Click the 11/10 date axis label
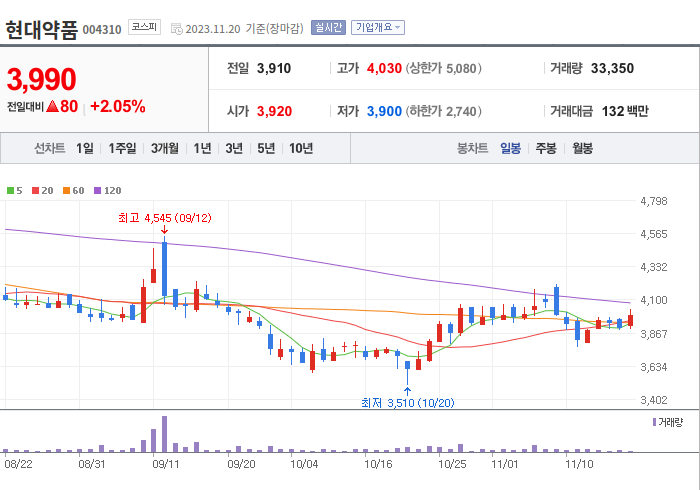The width and height of the screenshot is (700, 490). [x=579, y=464]
